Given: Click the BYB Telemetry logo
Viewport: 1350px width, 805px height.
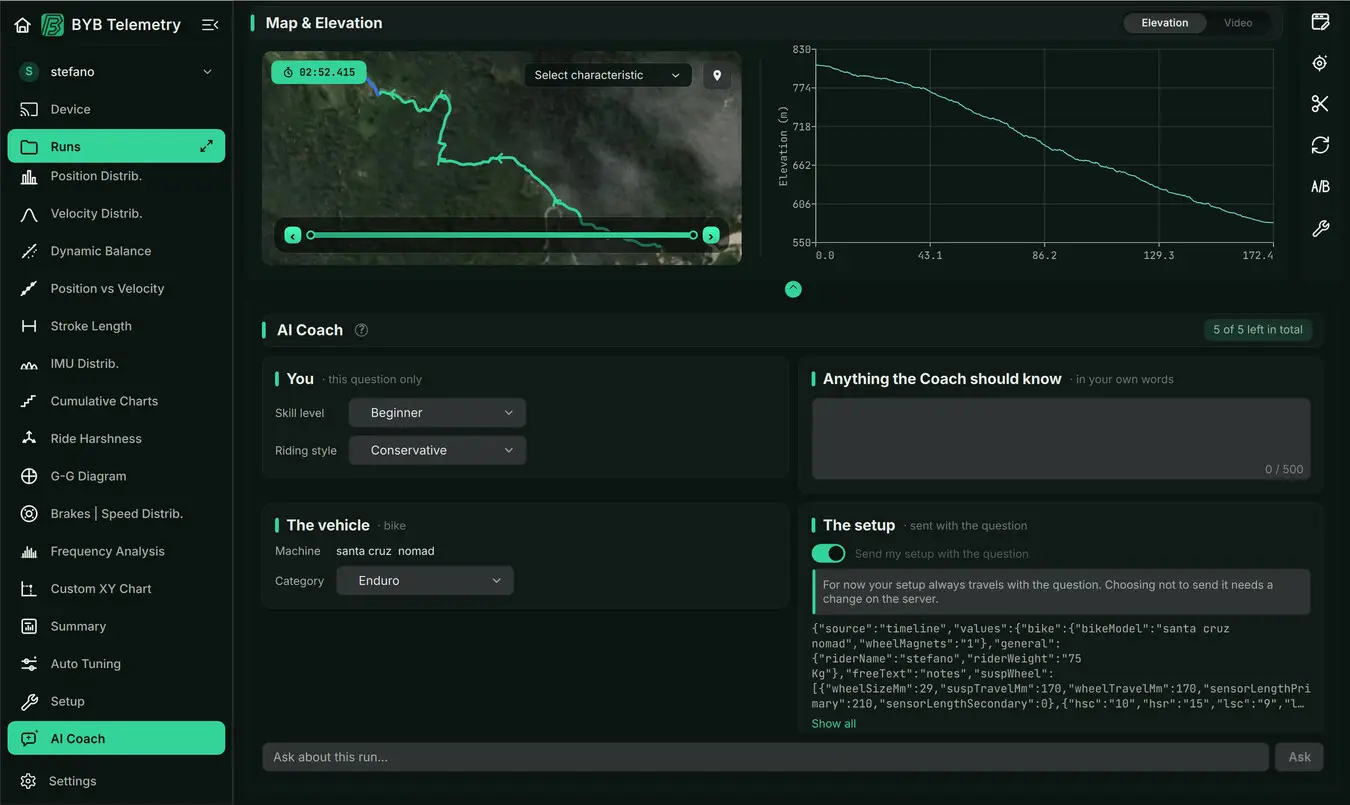Looking at the screenshot, I should pos(52,25).
